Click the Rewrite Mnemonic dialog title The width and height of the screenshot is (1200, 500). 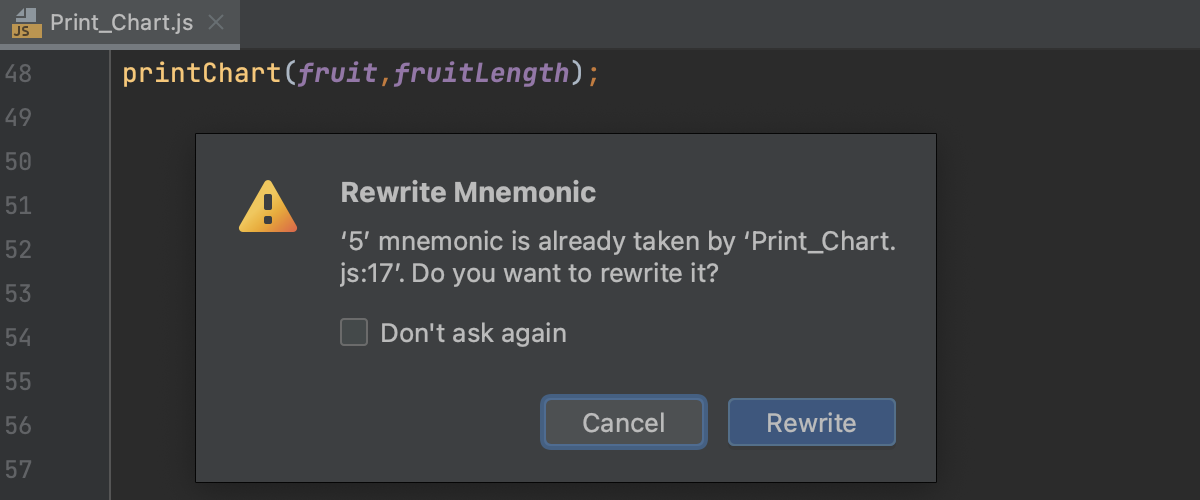tap(468, 192)
